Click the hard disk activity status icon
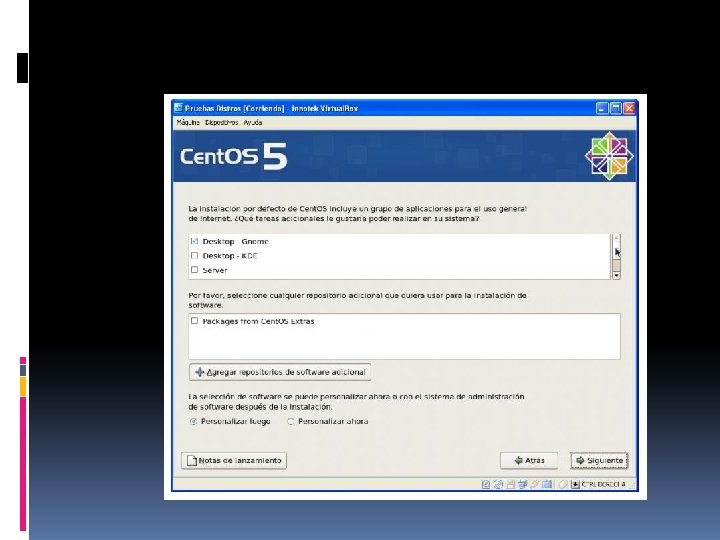 (486, 484)
